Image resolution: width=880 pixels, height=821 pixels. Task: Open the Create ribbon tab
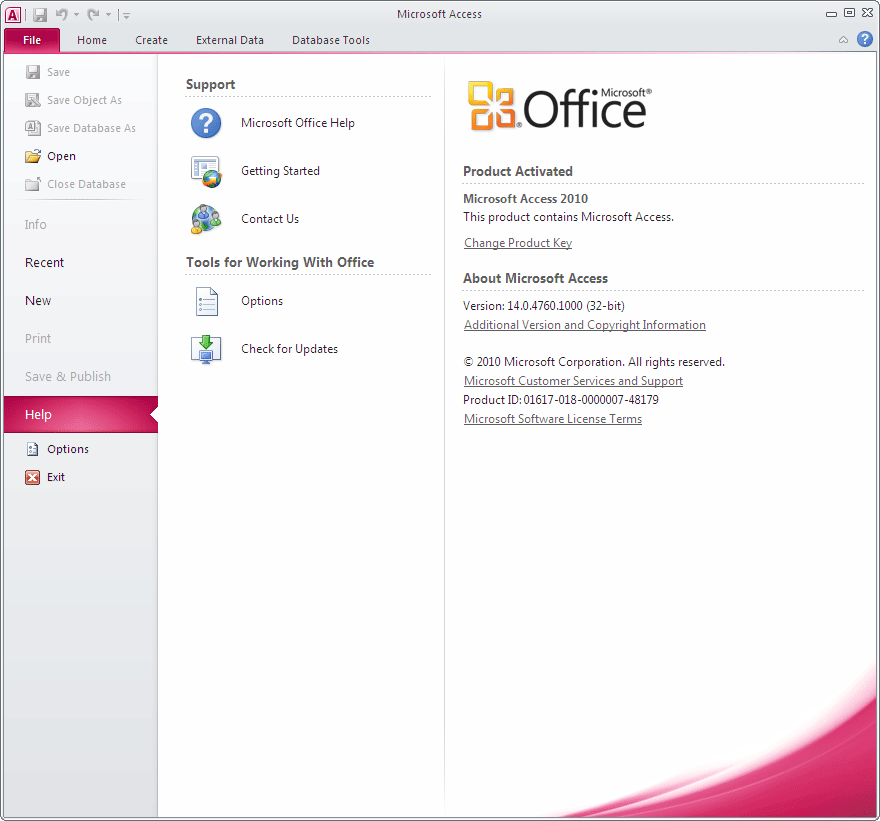pos(152,40)
